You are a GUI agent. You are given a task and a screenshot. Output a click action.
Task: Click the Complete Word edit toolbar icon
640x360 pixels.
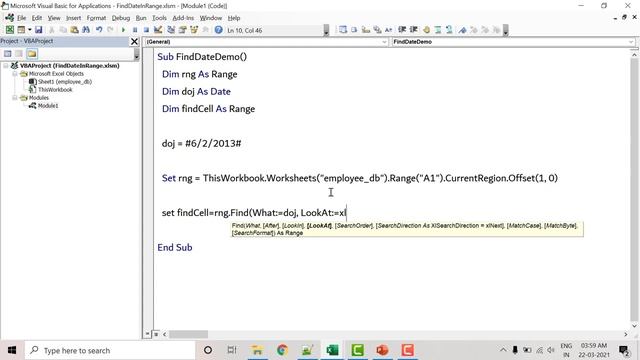coord(388,30)
